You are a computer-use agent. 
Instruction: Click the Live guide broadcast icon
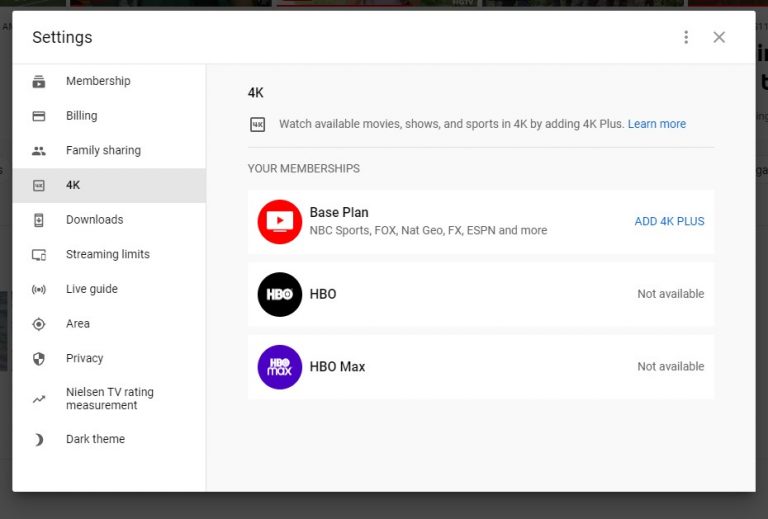[39, 290]
